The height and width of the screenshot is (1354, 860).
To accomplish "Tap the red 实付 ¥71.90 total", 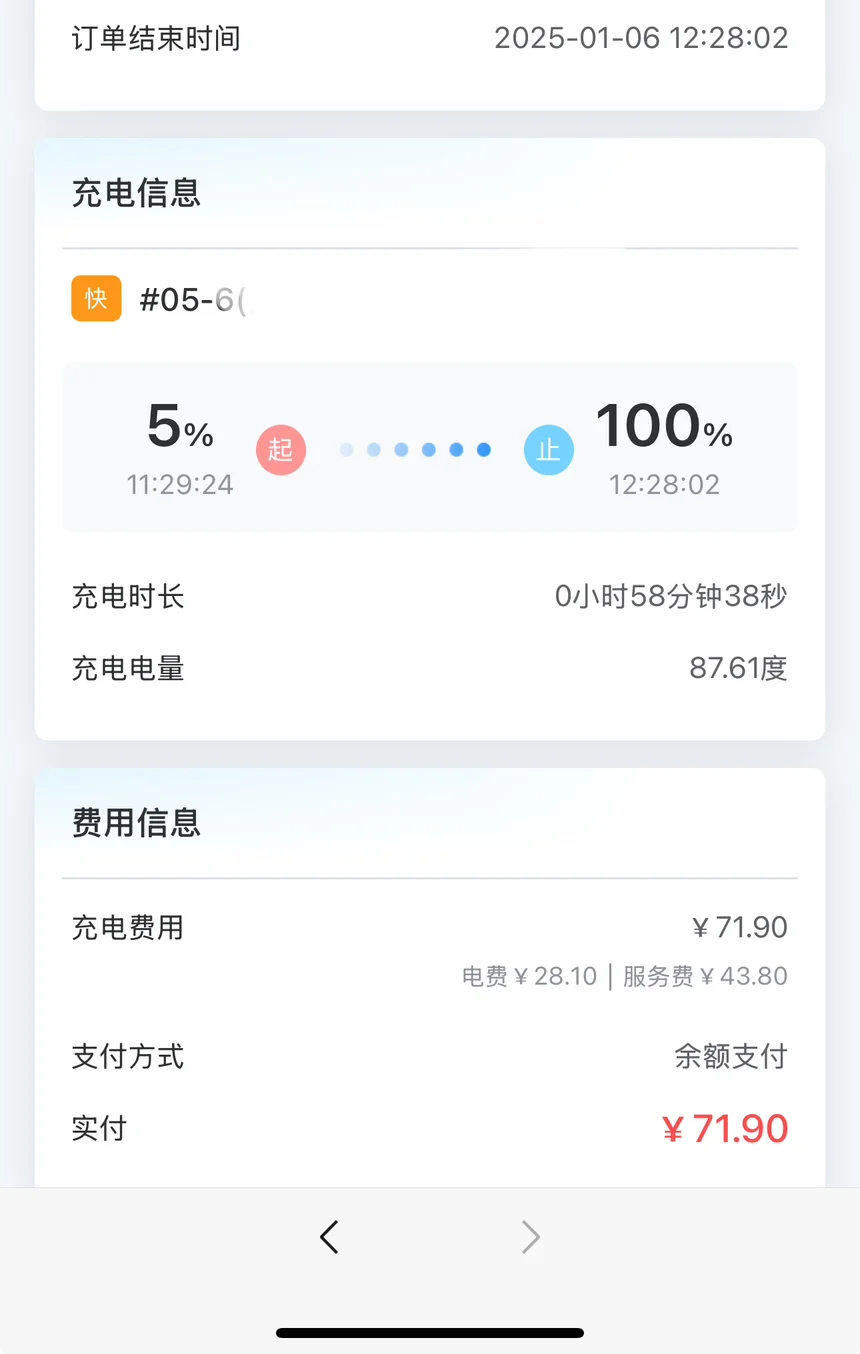I will (x=725, y=1129).
